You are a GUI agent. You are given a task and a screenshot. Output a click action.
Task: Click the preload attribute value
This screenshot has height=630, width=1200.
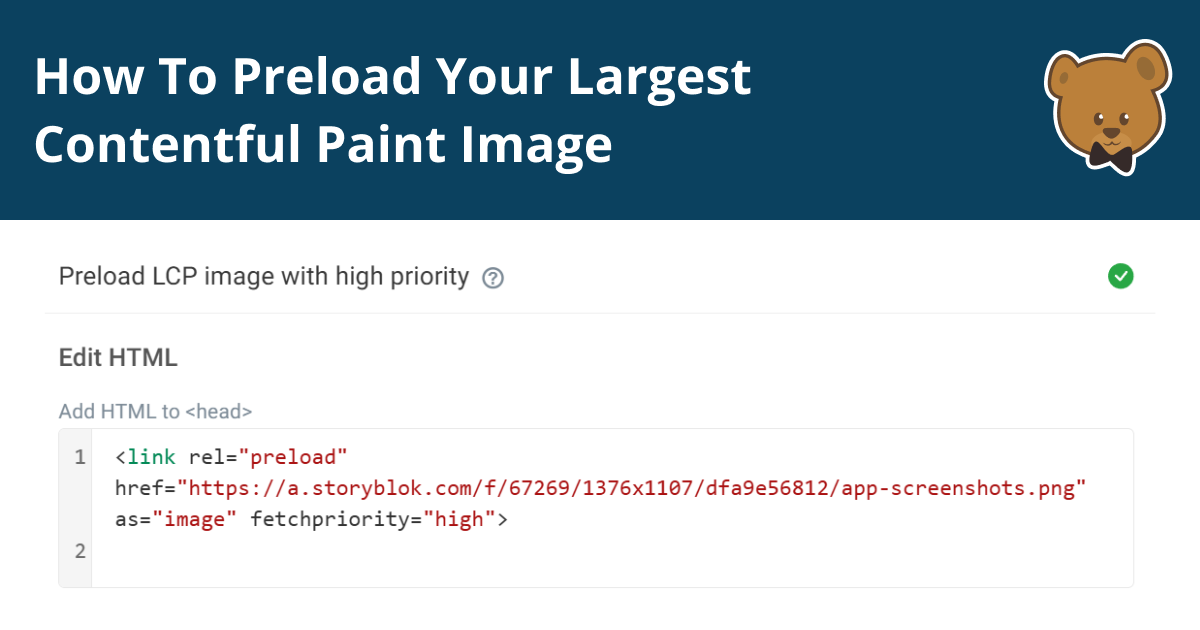point(296,456)
